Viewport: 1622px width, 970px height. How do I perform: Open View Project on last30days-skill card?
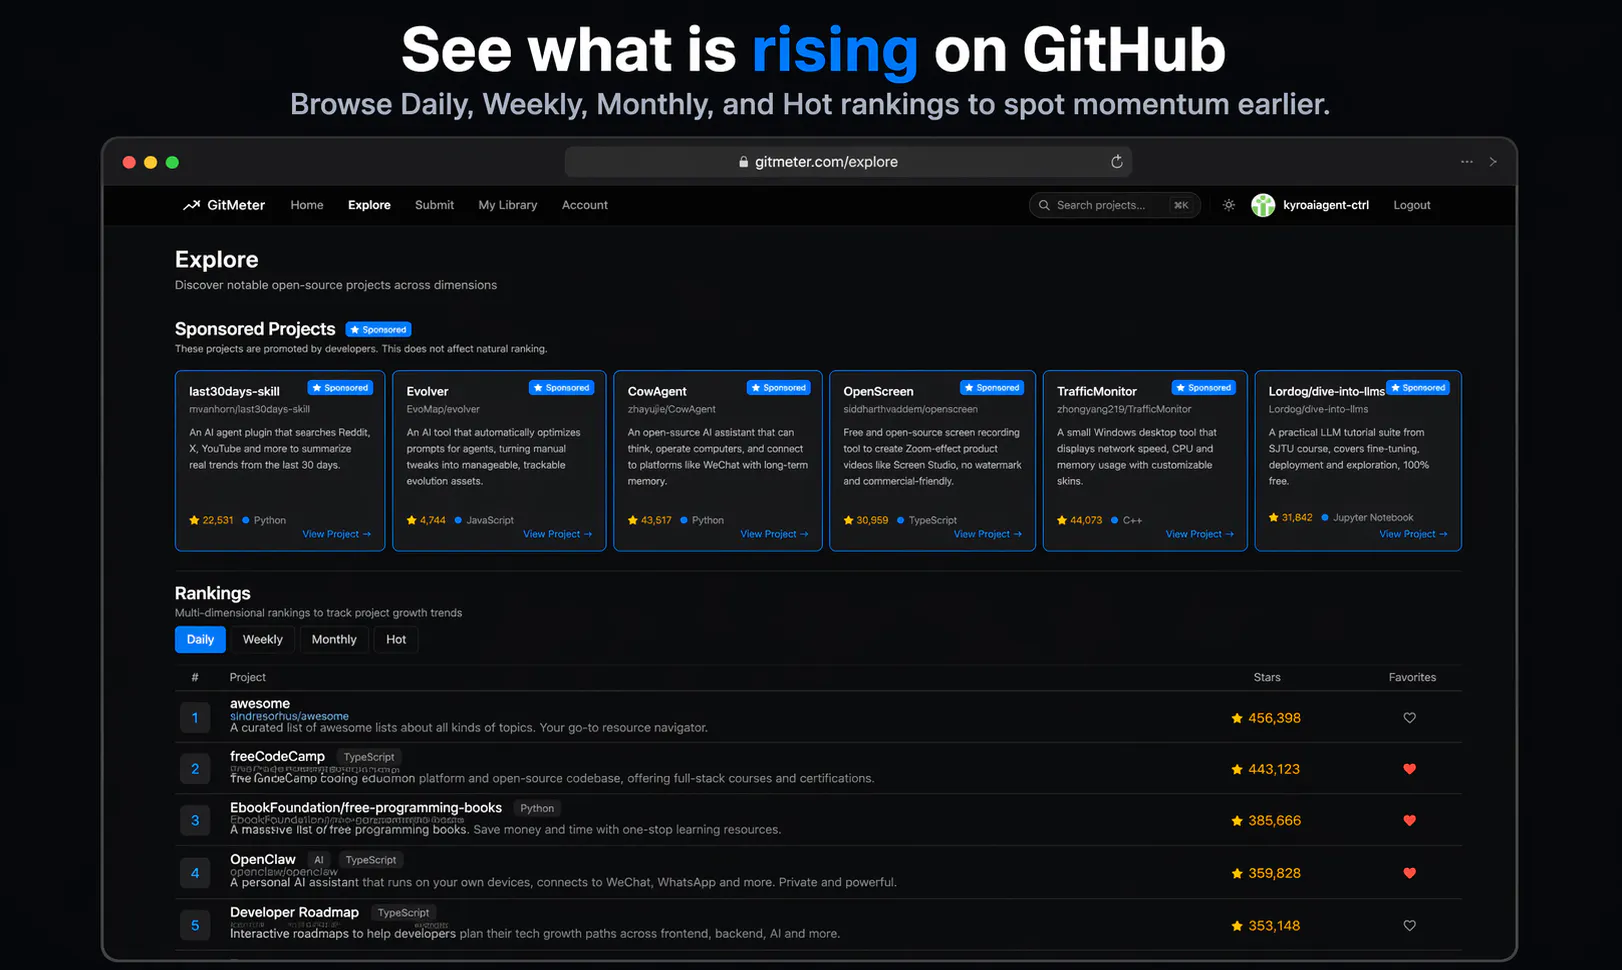pos(337,534)
